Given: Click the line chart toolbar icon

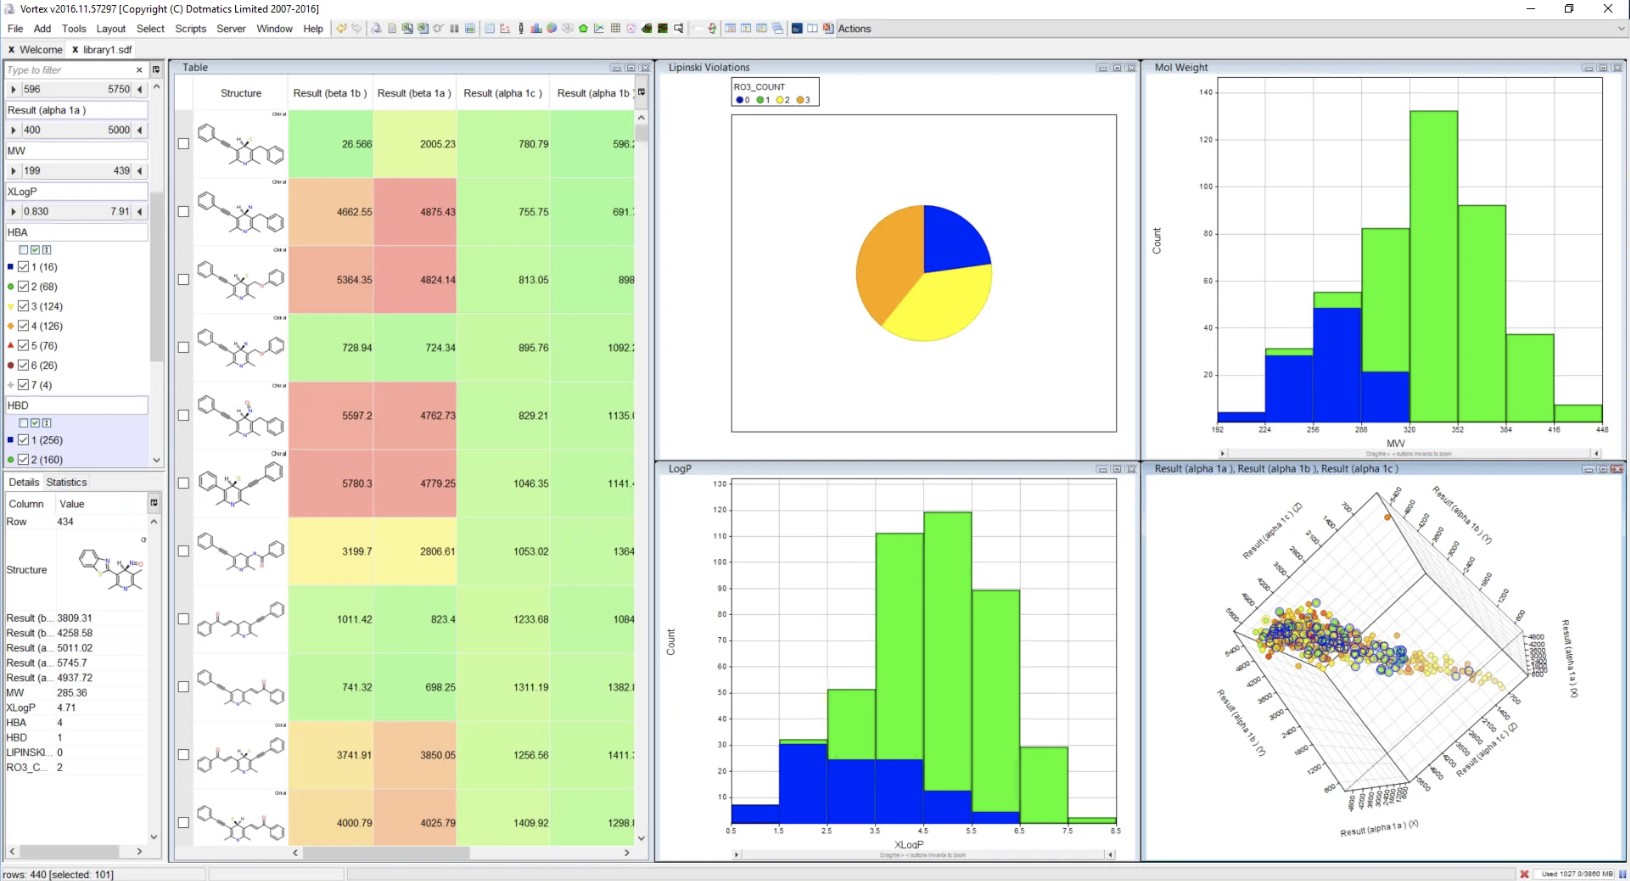Looking at the screenshot, I should tap(599, 29).
